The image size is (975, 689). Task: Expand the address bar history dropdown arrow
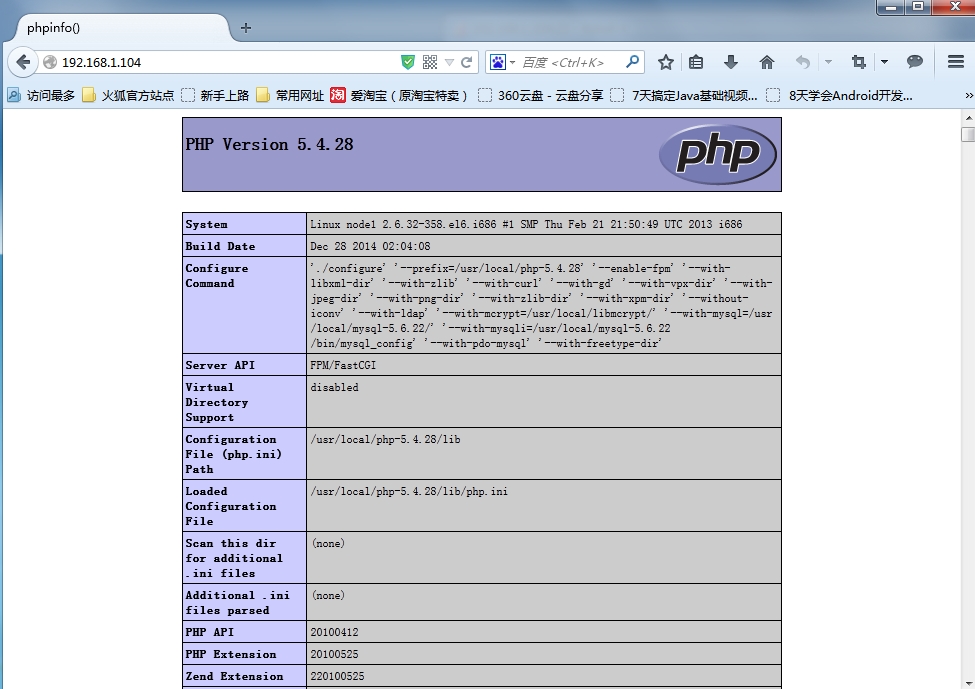click(449, 62)
